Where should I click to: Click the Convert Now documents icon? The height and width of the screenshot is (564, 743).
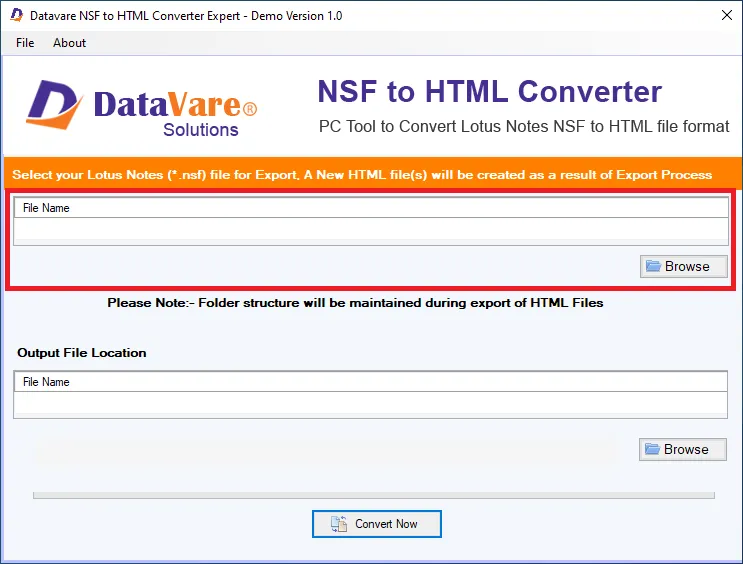pos(339,524)
